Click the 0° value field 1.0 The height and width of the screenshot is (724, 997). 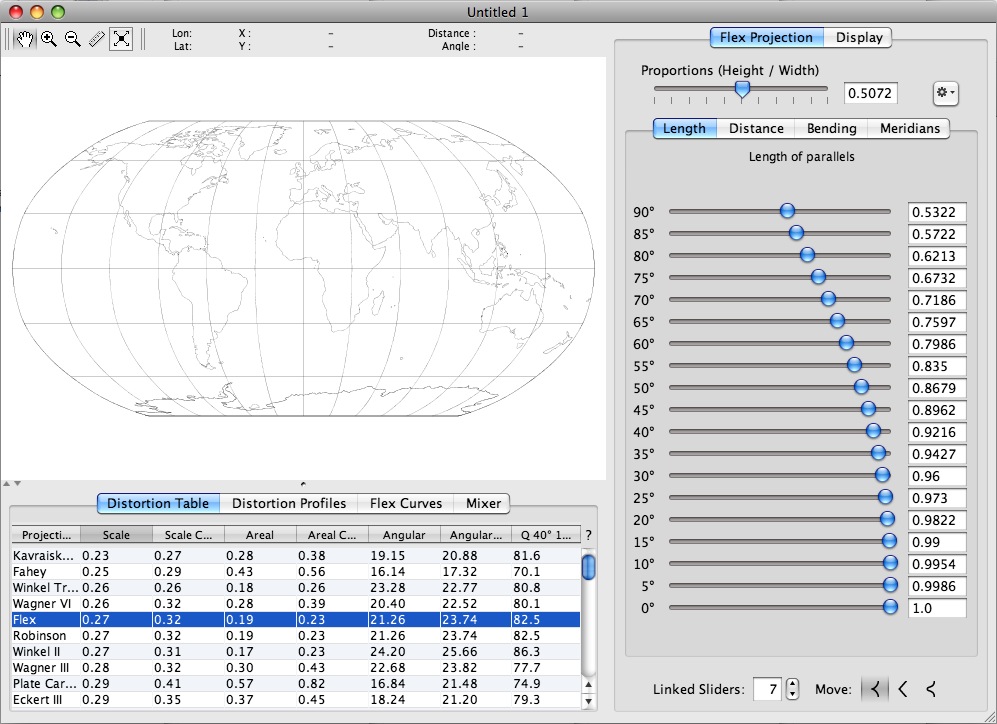tap(937, 608)
